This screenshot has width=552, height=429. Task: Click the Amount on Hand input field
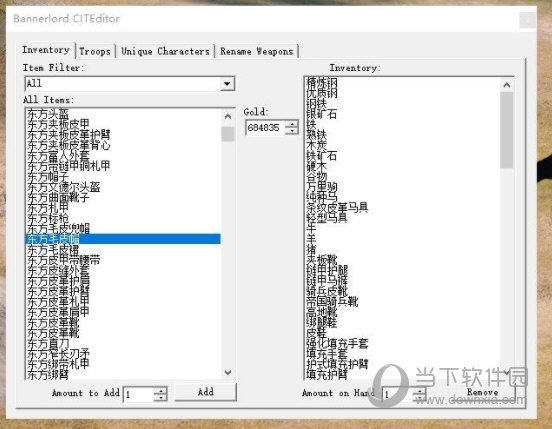tap(398, 394)
